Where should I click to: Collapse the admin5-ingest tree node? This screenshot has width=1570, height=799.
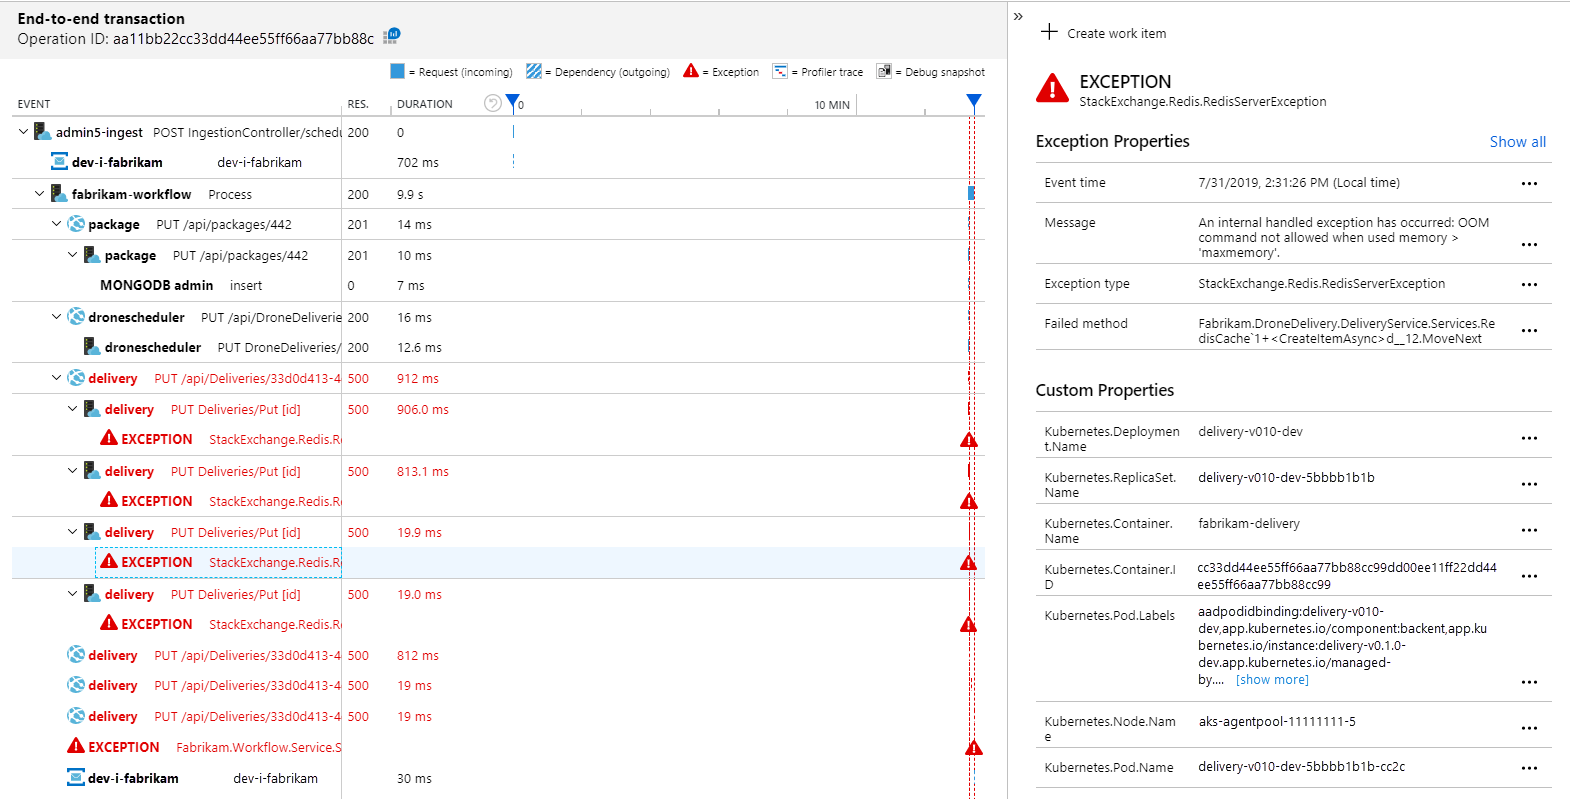[x=23, y=131]
